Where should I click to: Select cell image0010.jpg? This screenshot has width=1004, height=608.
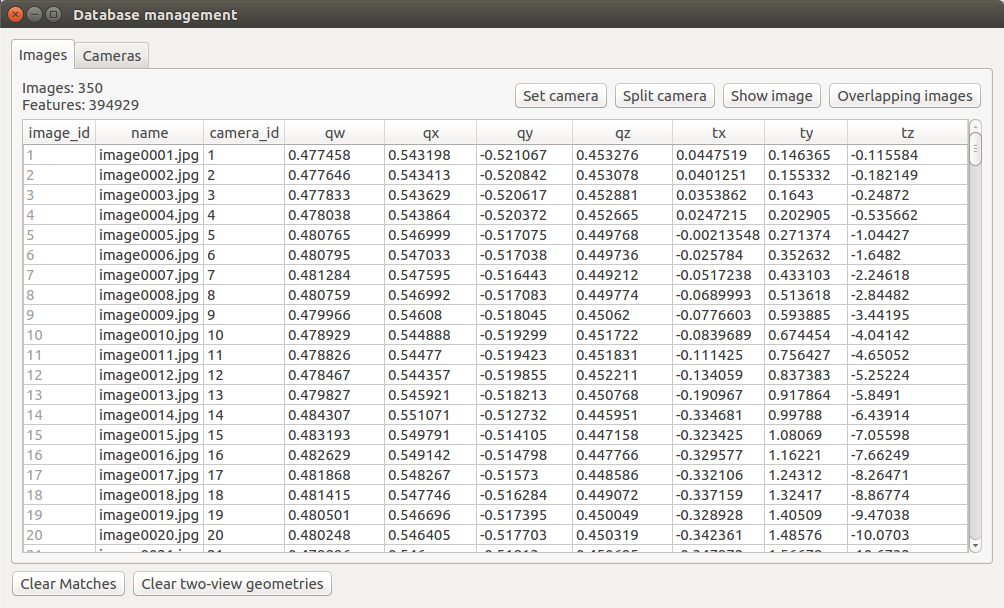click(x=149, y=335)
